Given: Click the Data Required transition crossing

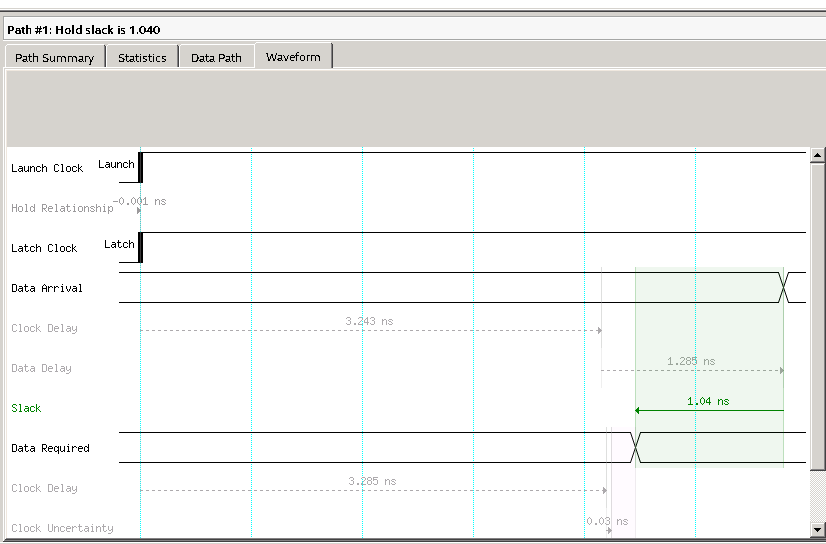Looking at the screenshot, I should pos(635,447).
